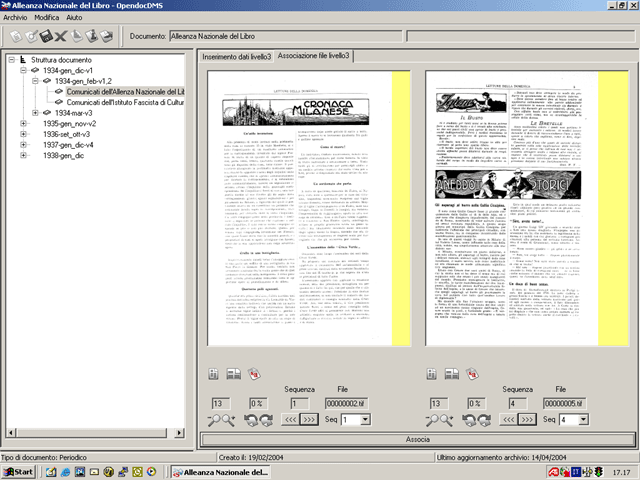Click the Aneddoti Storici page thumbnail
Image resolution: width=640 pixels, height=480 pixels.
(527, 208)
